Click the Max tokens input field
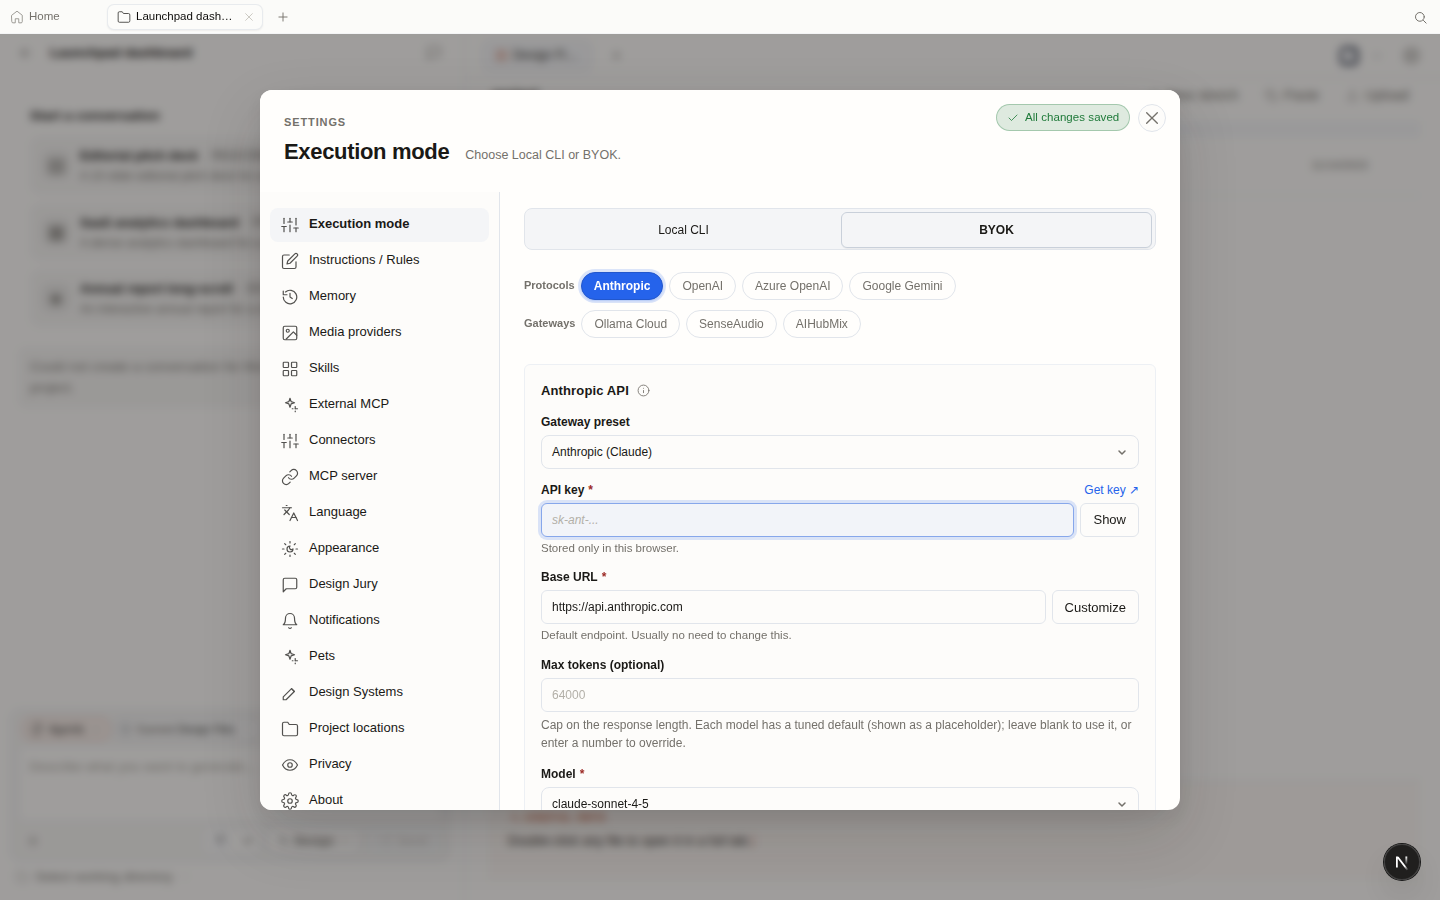Image resolution: width=1440 pixels, height=900 pixels. 840,695
